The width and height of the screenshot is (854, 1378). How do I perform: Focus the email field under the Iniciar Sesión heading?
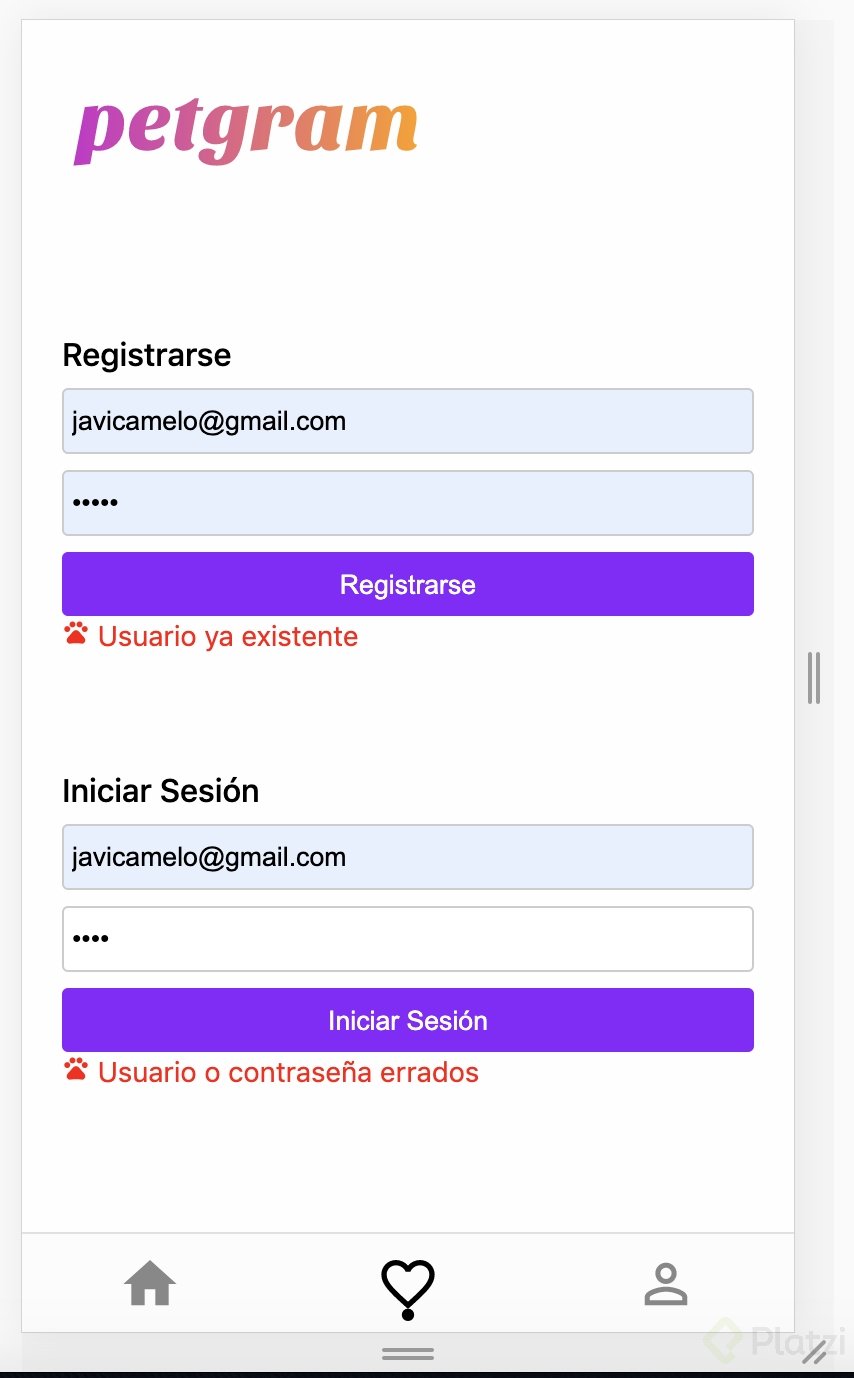pyautogui.click(x=407, y=857)
